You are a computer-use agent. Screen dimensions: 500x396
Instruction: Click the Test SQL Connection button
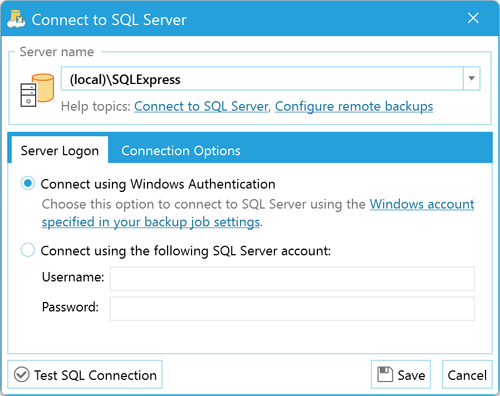(85, 375)
